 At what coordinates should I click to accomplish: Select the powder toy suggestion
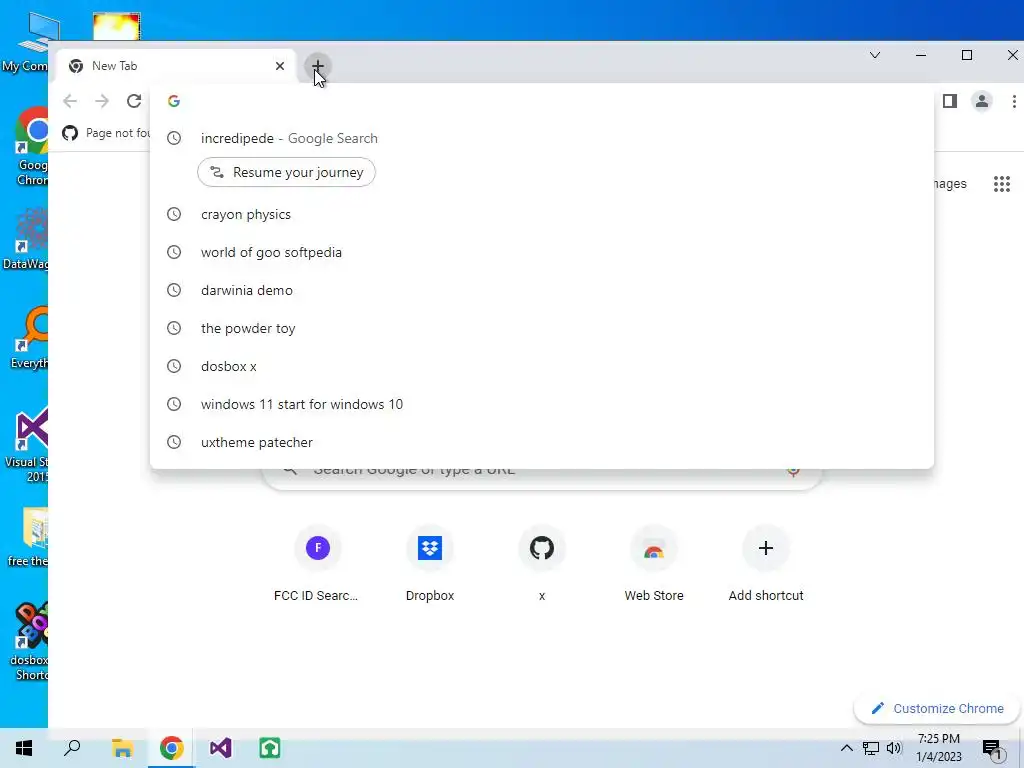click(541, 328)
